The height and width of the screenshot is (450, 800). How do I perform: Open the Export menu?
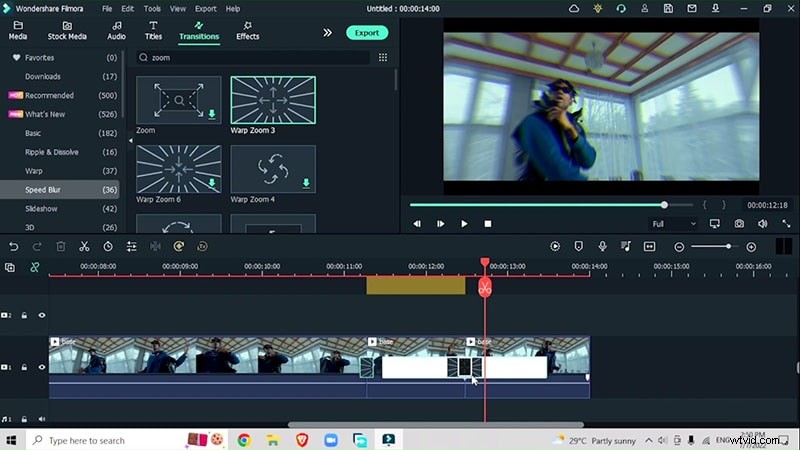click(206, 9)
